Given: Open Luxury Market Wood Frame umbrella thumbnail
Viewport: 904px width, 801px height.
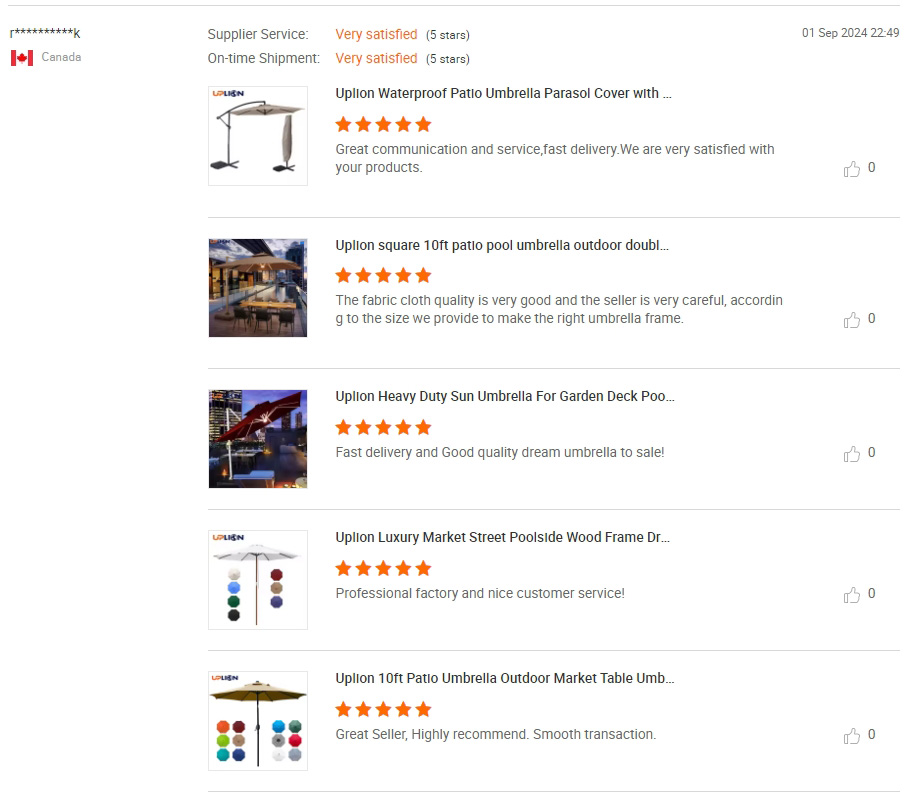Looking at the screenshot, I should [258, 580].
